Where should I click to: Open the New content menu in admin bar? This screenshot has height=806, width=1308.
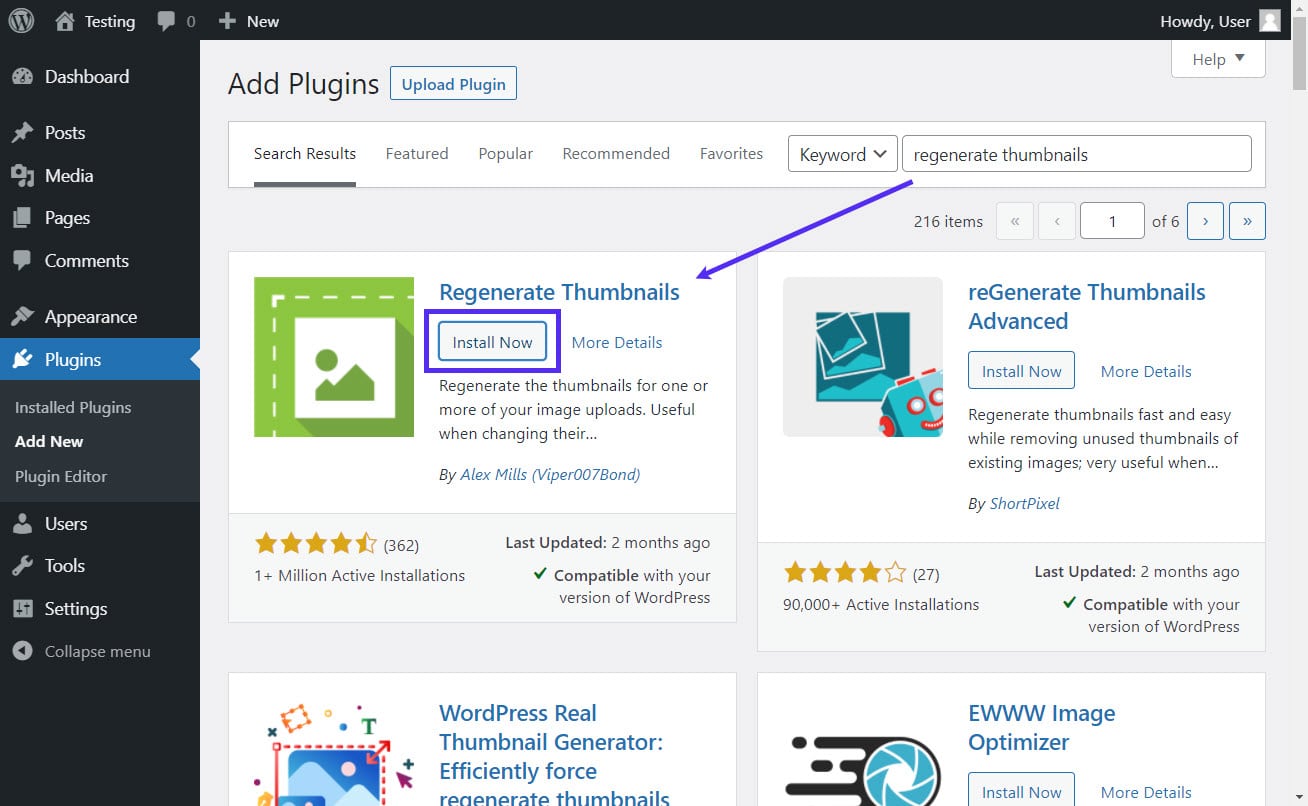tap(249, 21)
